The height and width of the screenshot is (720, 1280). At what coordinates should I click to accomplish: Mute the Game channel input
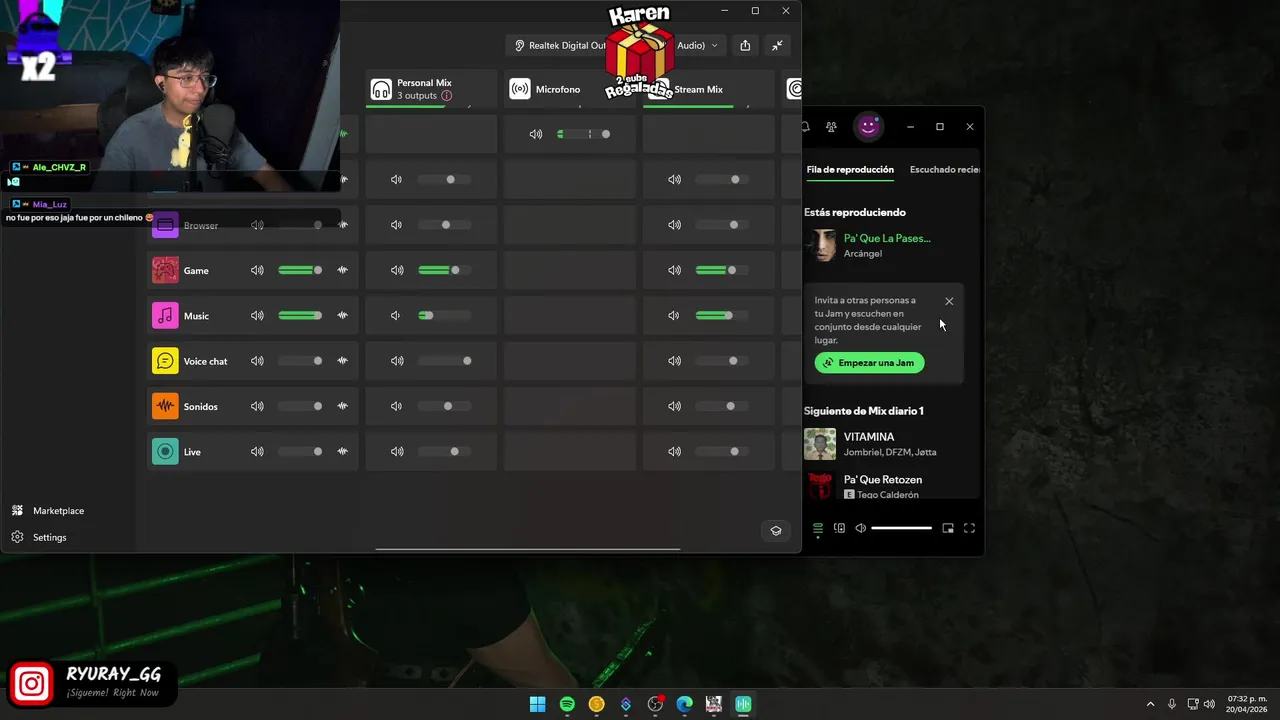click(257, 270)
